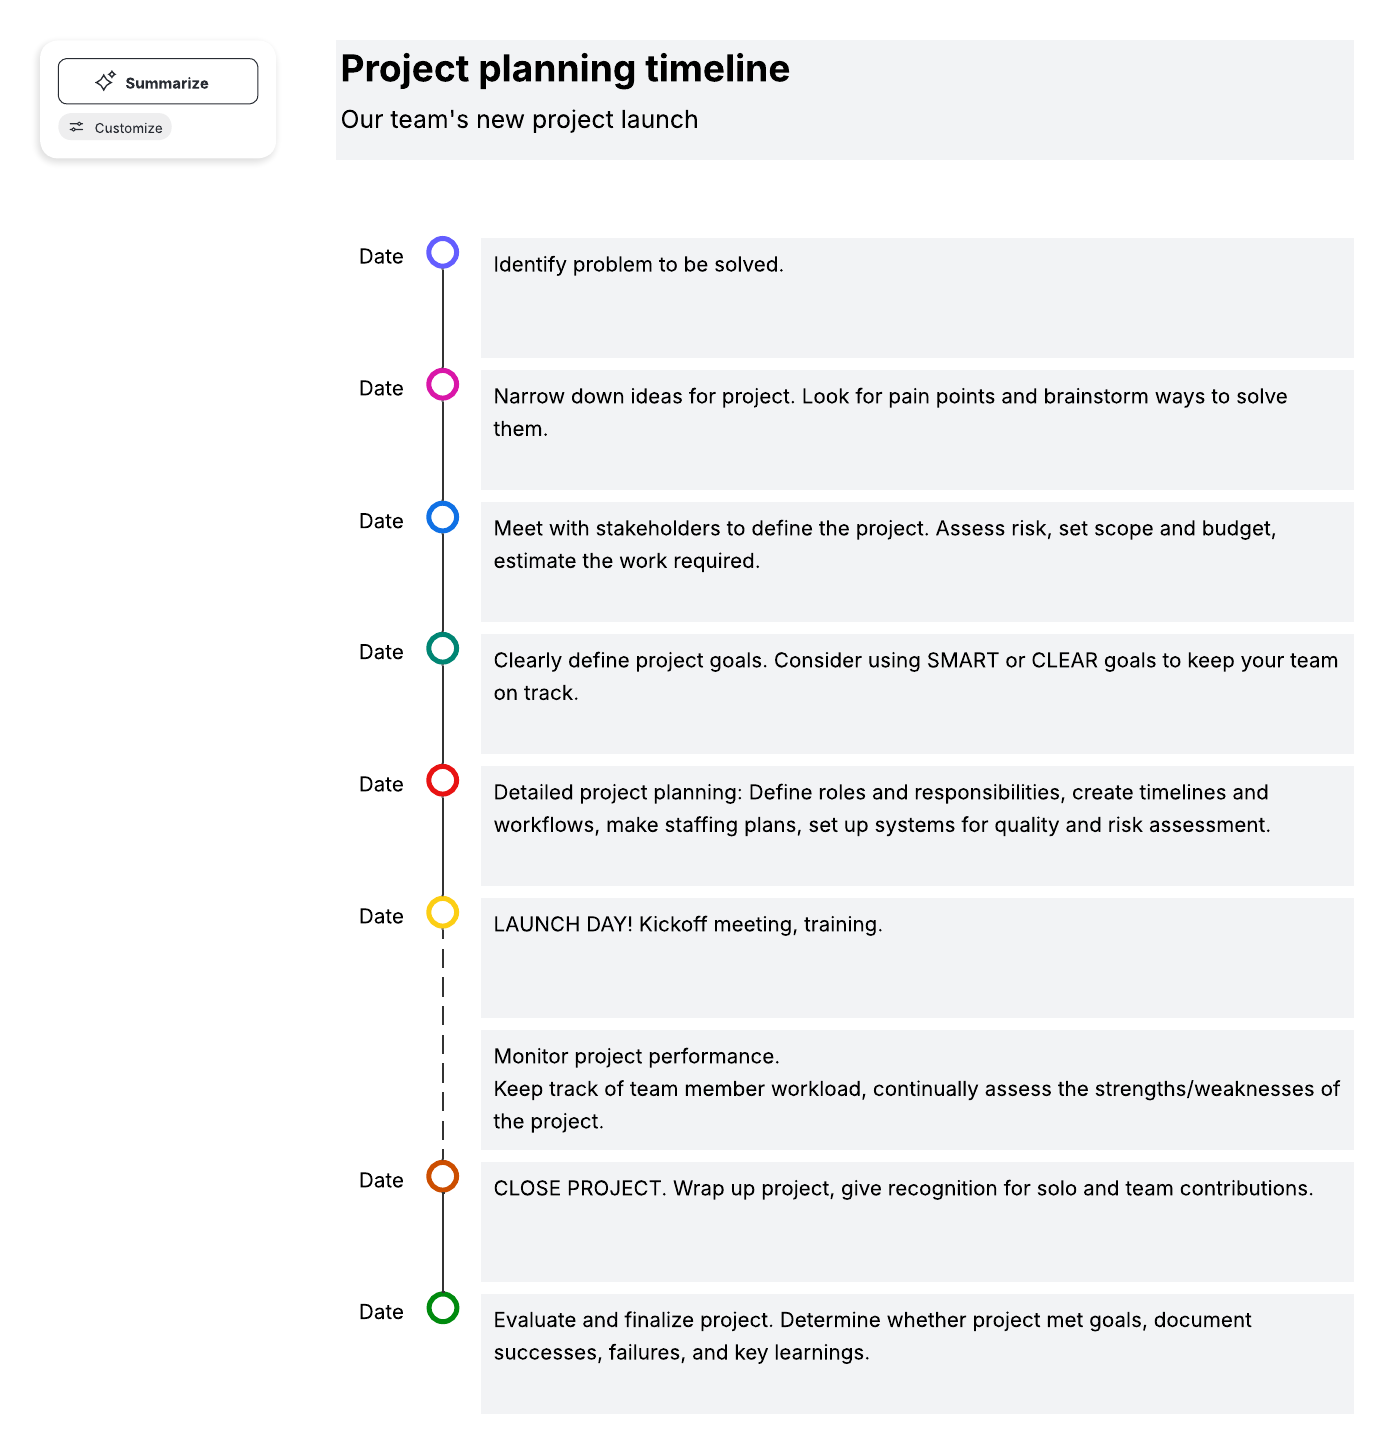Screen dimensions: 1394x1454
Task: Click the orange CLOSE PROJECT circle marker
Action: (442, 1177)
